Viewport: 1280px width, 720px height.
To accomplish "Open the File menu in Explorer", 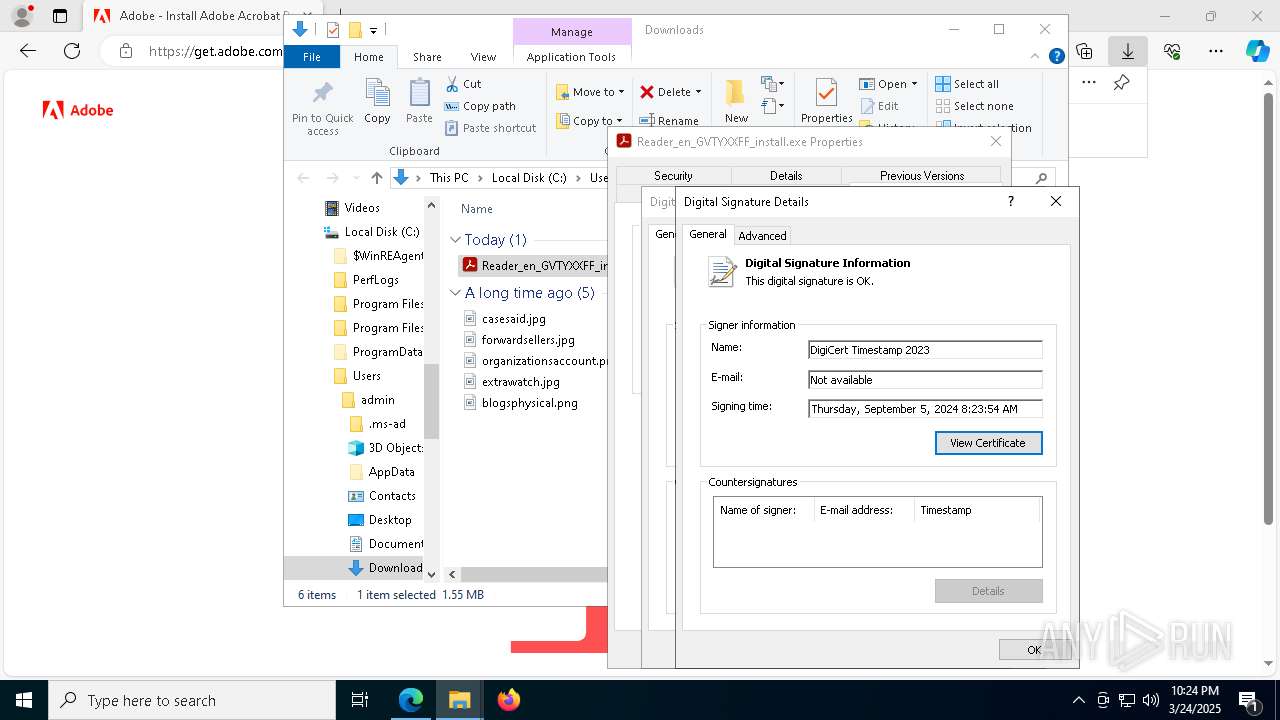I will pyautogui.click(x=312, y=57).
